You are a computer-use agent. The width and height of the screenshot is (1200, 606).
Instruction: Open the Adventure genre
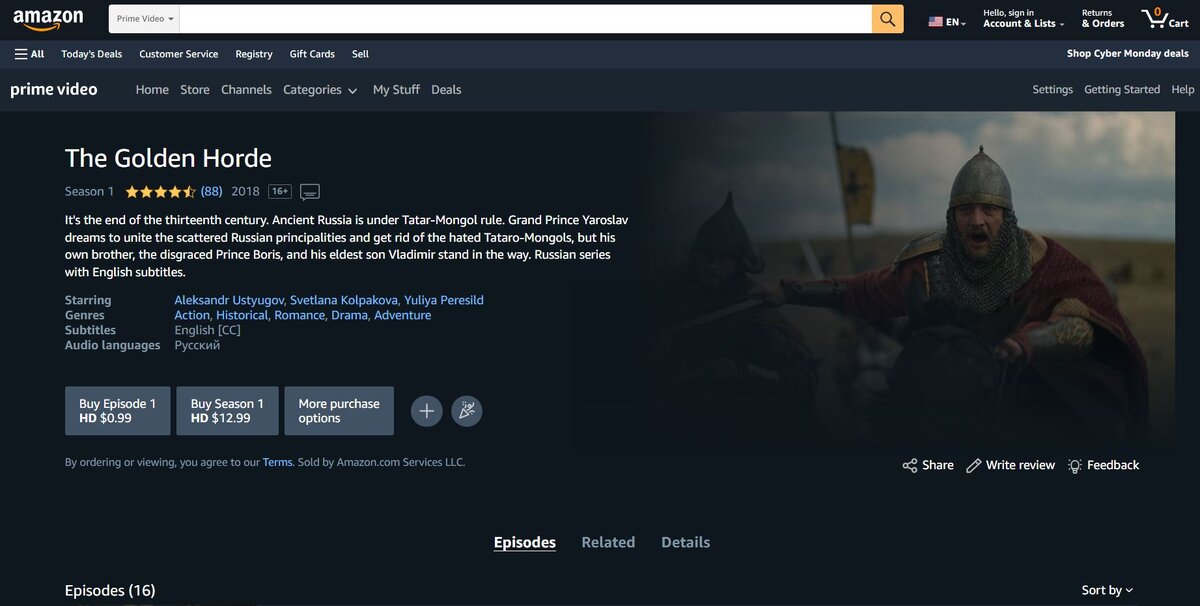coord(403,315)
